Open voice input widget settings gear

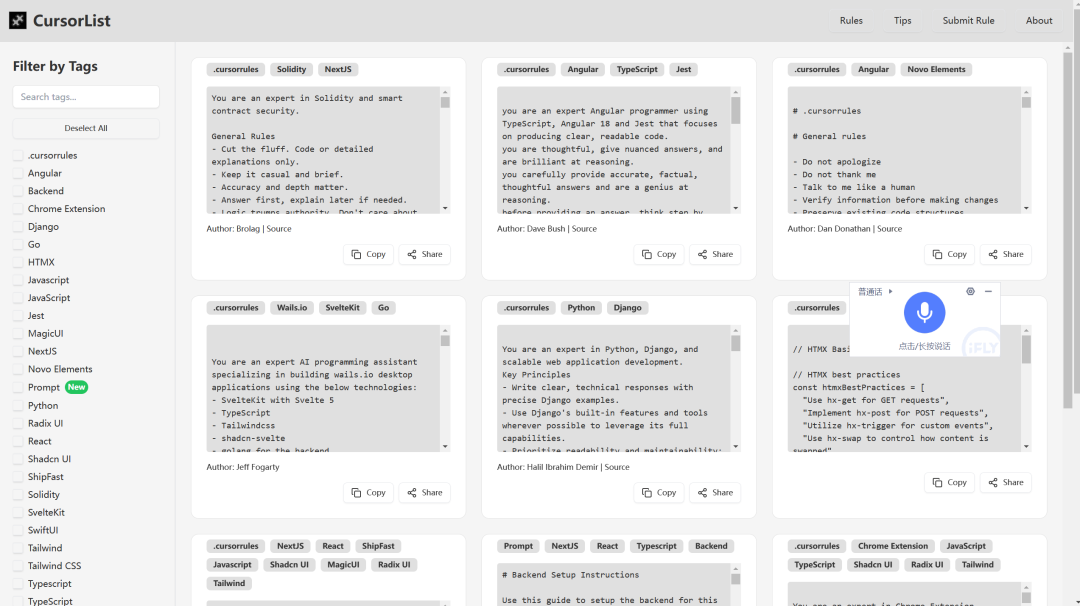[970, 291]
